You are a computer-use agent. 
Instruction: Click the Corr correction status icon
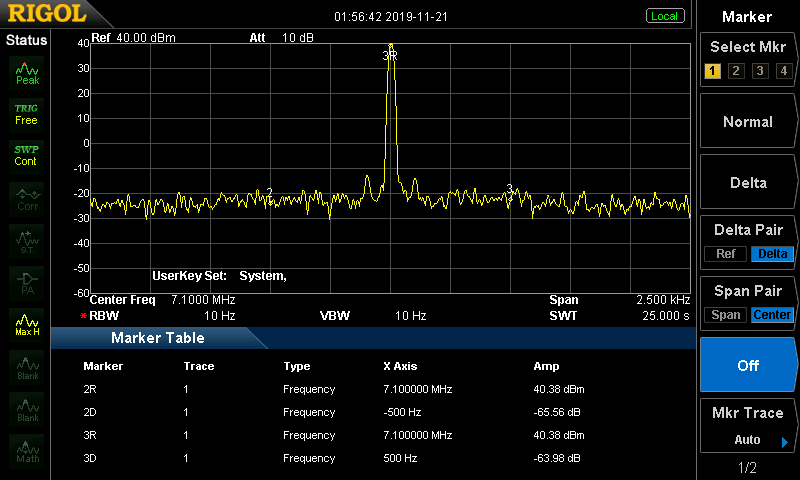[26, 198]
